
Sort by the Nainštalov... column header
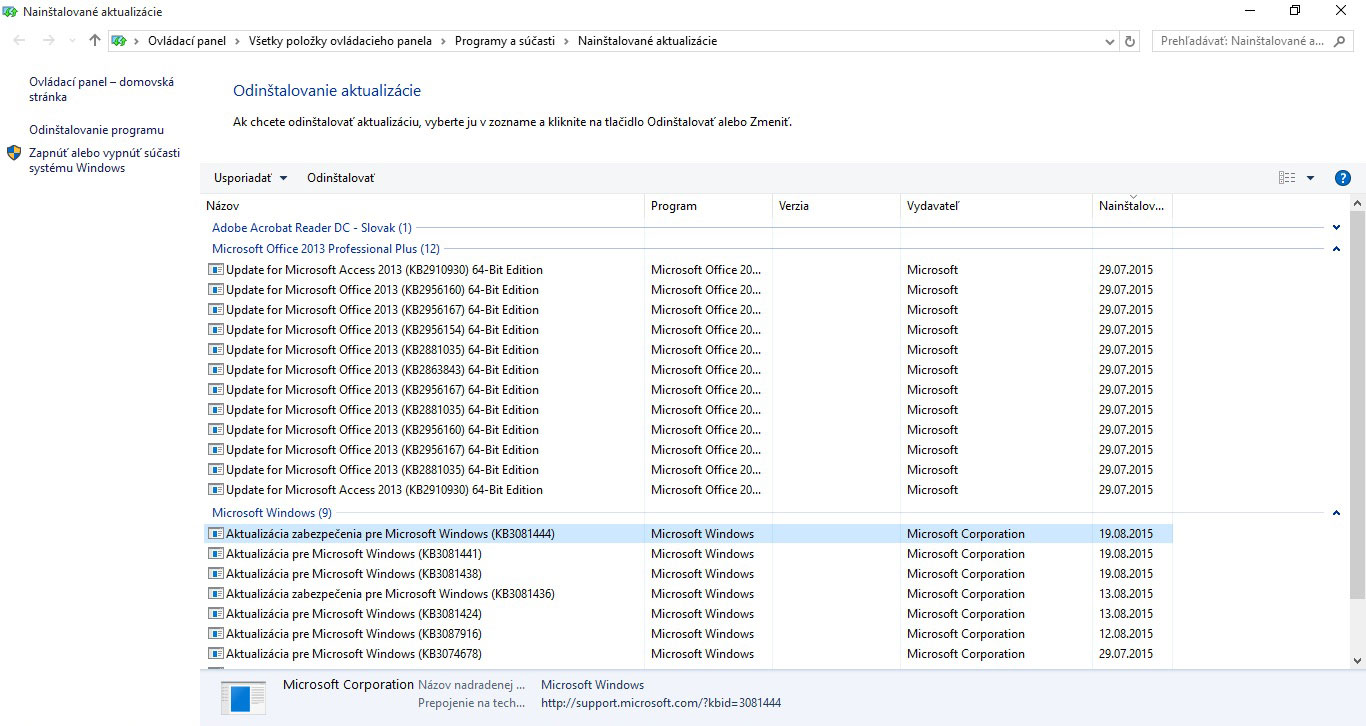[x=1132, y=206]
